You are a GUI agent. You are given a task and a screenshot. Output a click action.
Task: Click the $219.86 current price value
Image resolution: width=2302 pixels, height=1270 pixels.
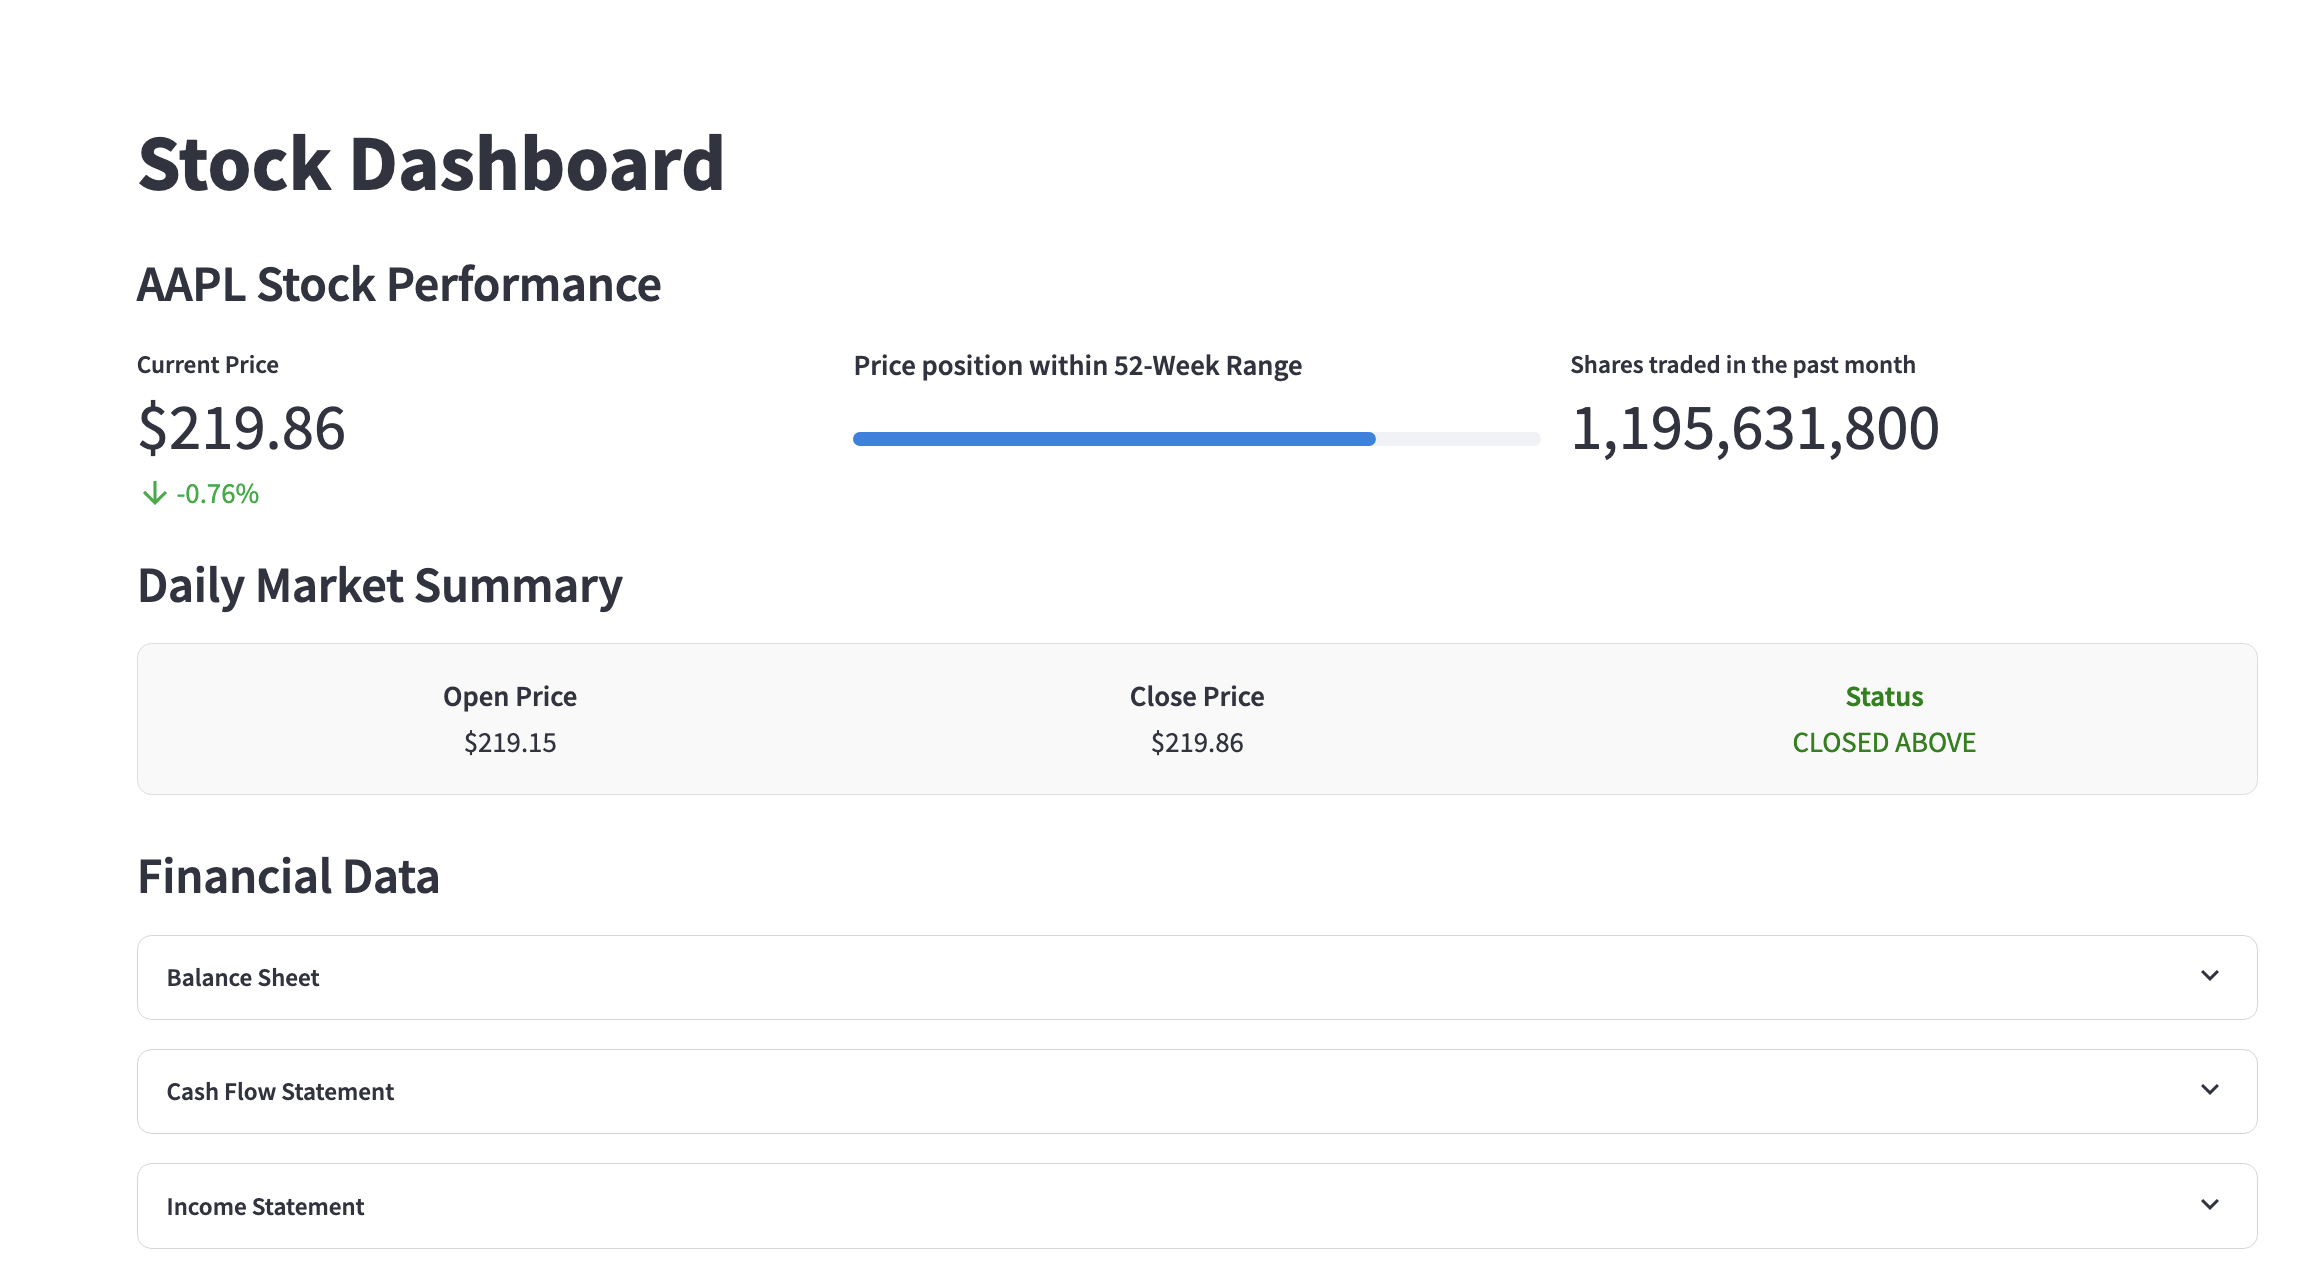tap(241, 429)
